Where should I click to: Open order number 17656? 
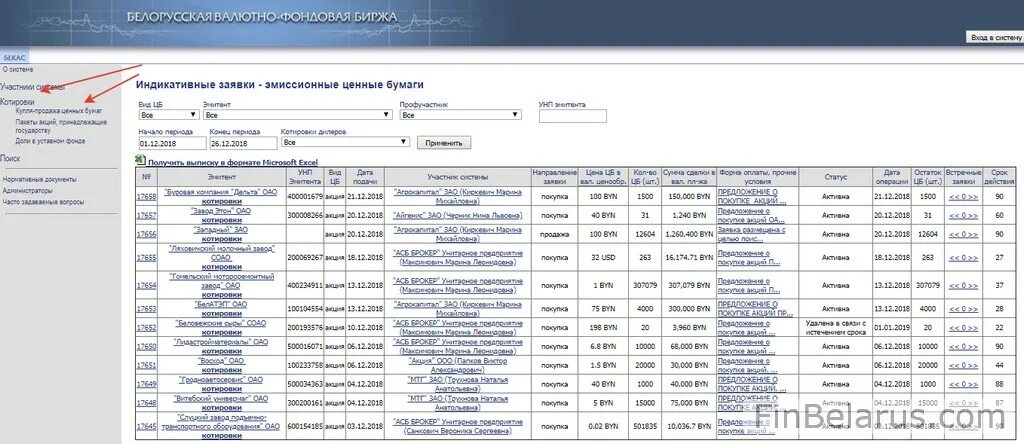pos(146,234)
